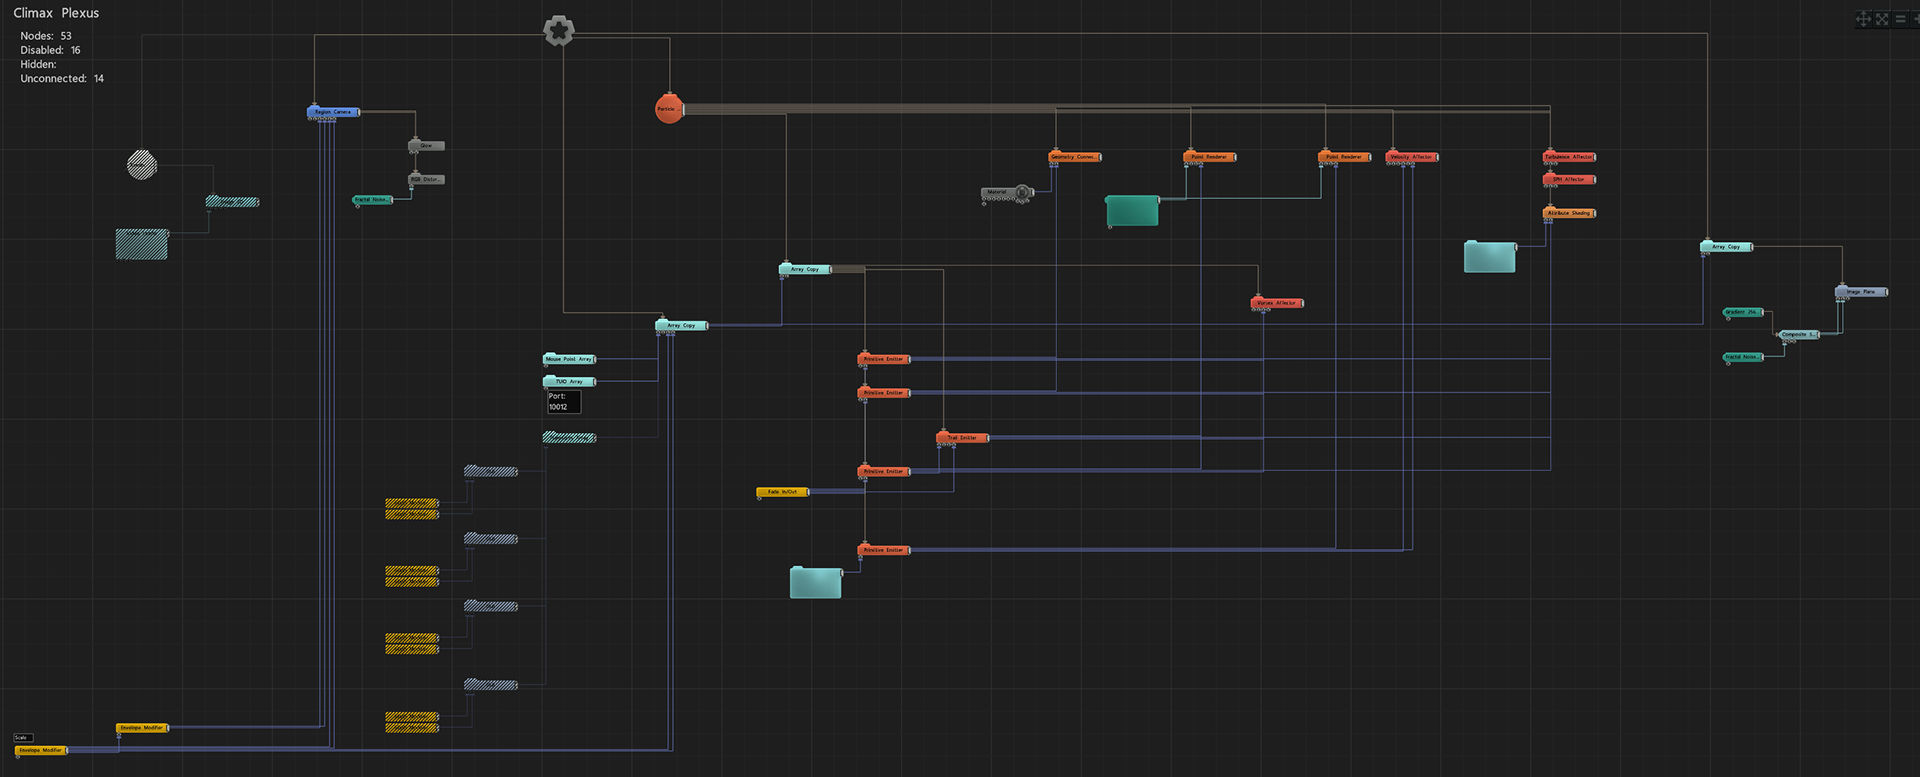The height and width of the screenshot is (777, 1920).
Task: Select the Envelope Modifier node above the Scale label
Action: coord(142,728)
